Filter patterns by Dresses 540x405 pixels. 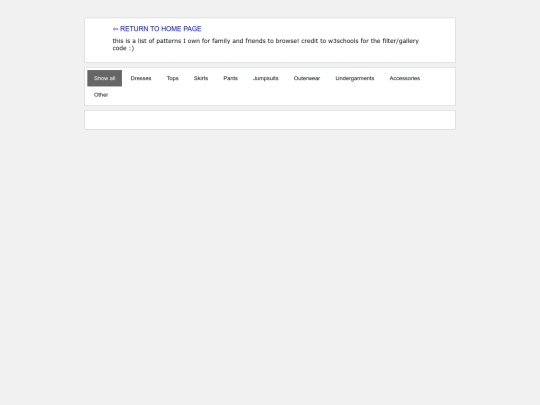coord(141,78)
